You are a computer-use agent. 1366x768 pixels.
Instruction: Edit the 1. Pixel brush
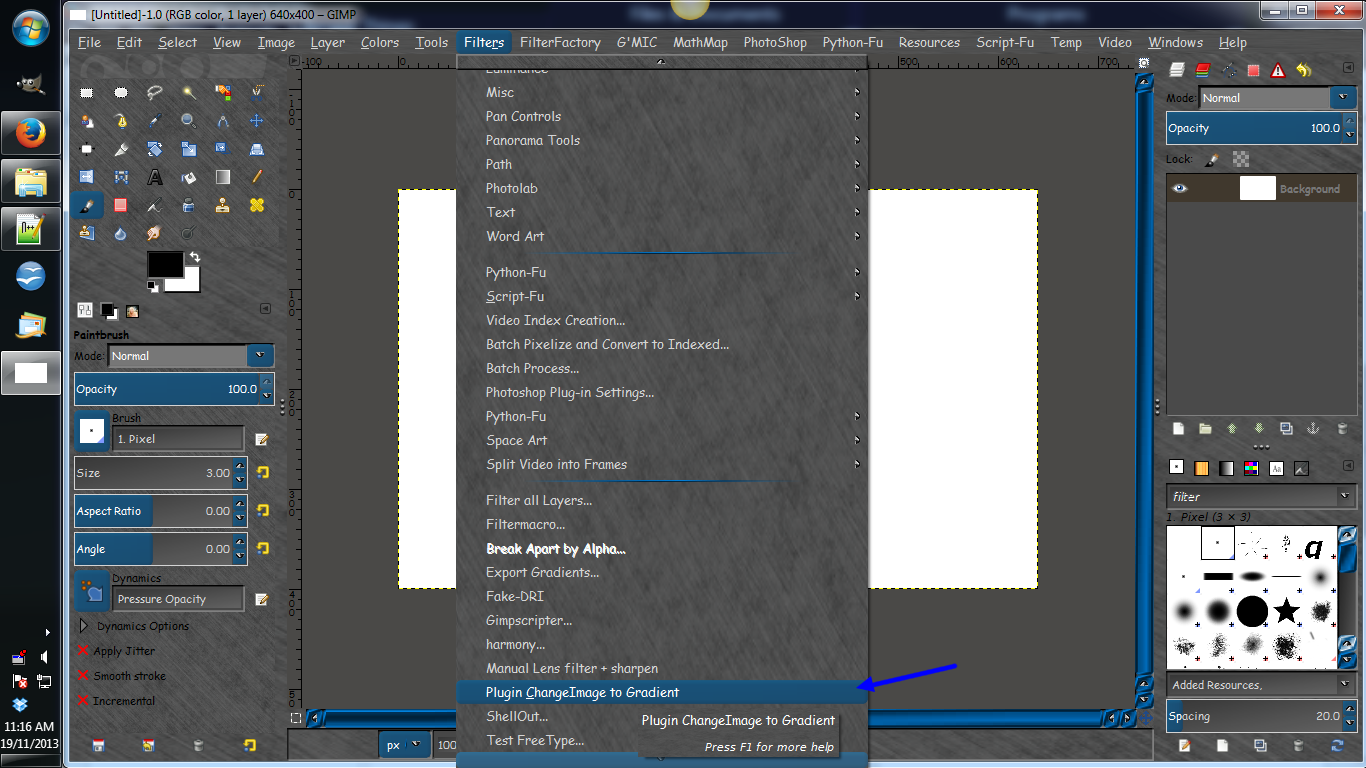[262, 439]
